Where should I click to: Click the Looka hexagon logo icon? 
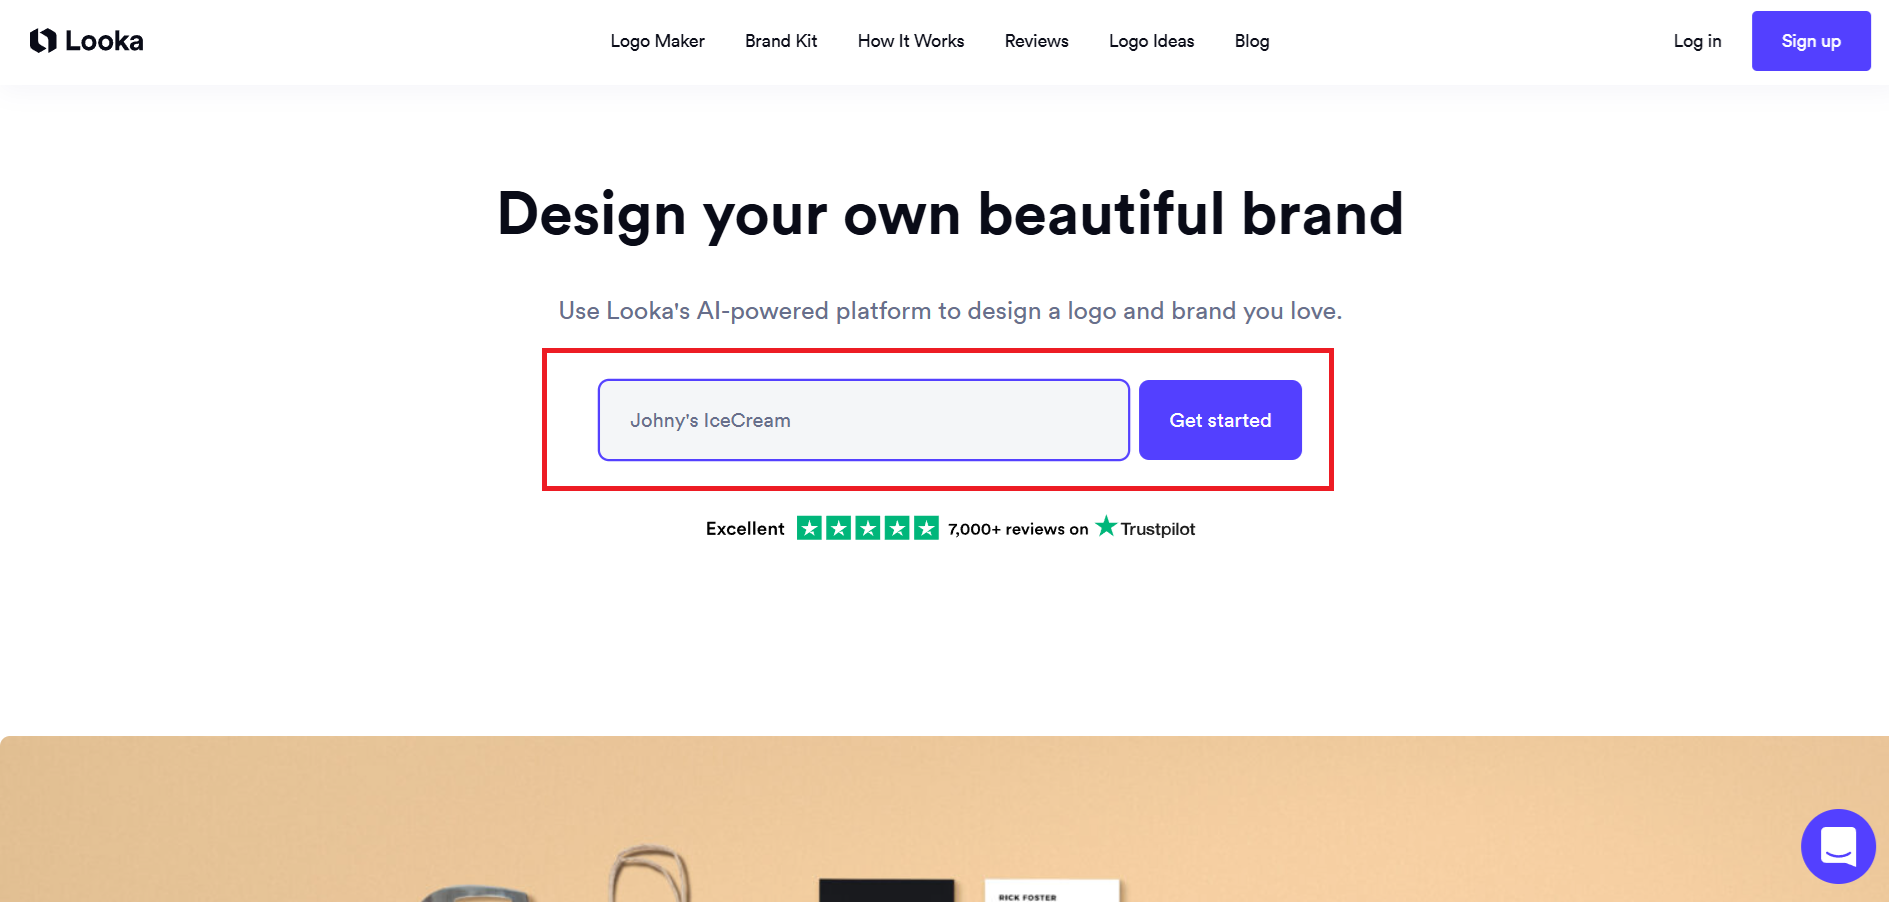pyautogui.click(x=43, y=41)
